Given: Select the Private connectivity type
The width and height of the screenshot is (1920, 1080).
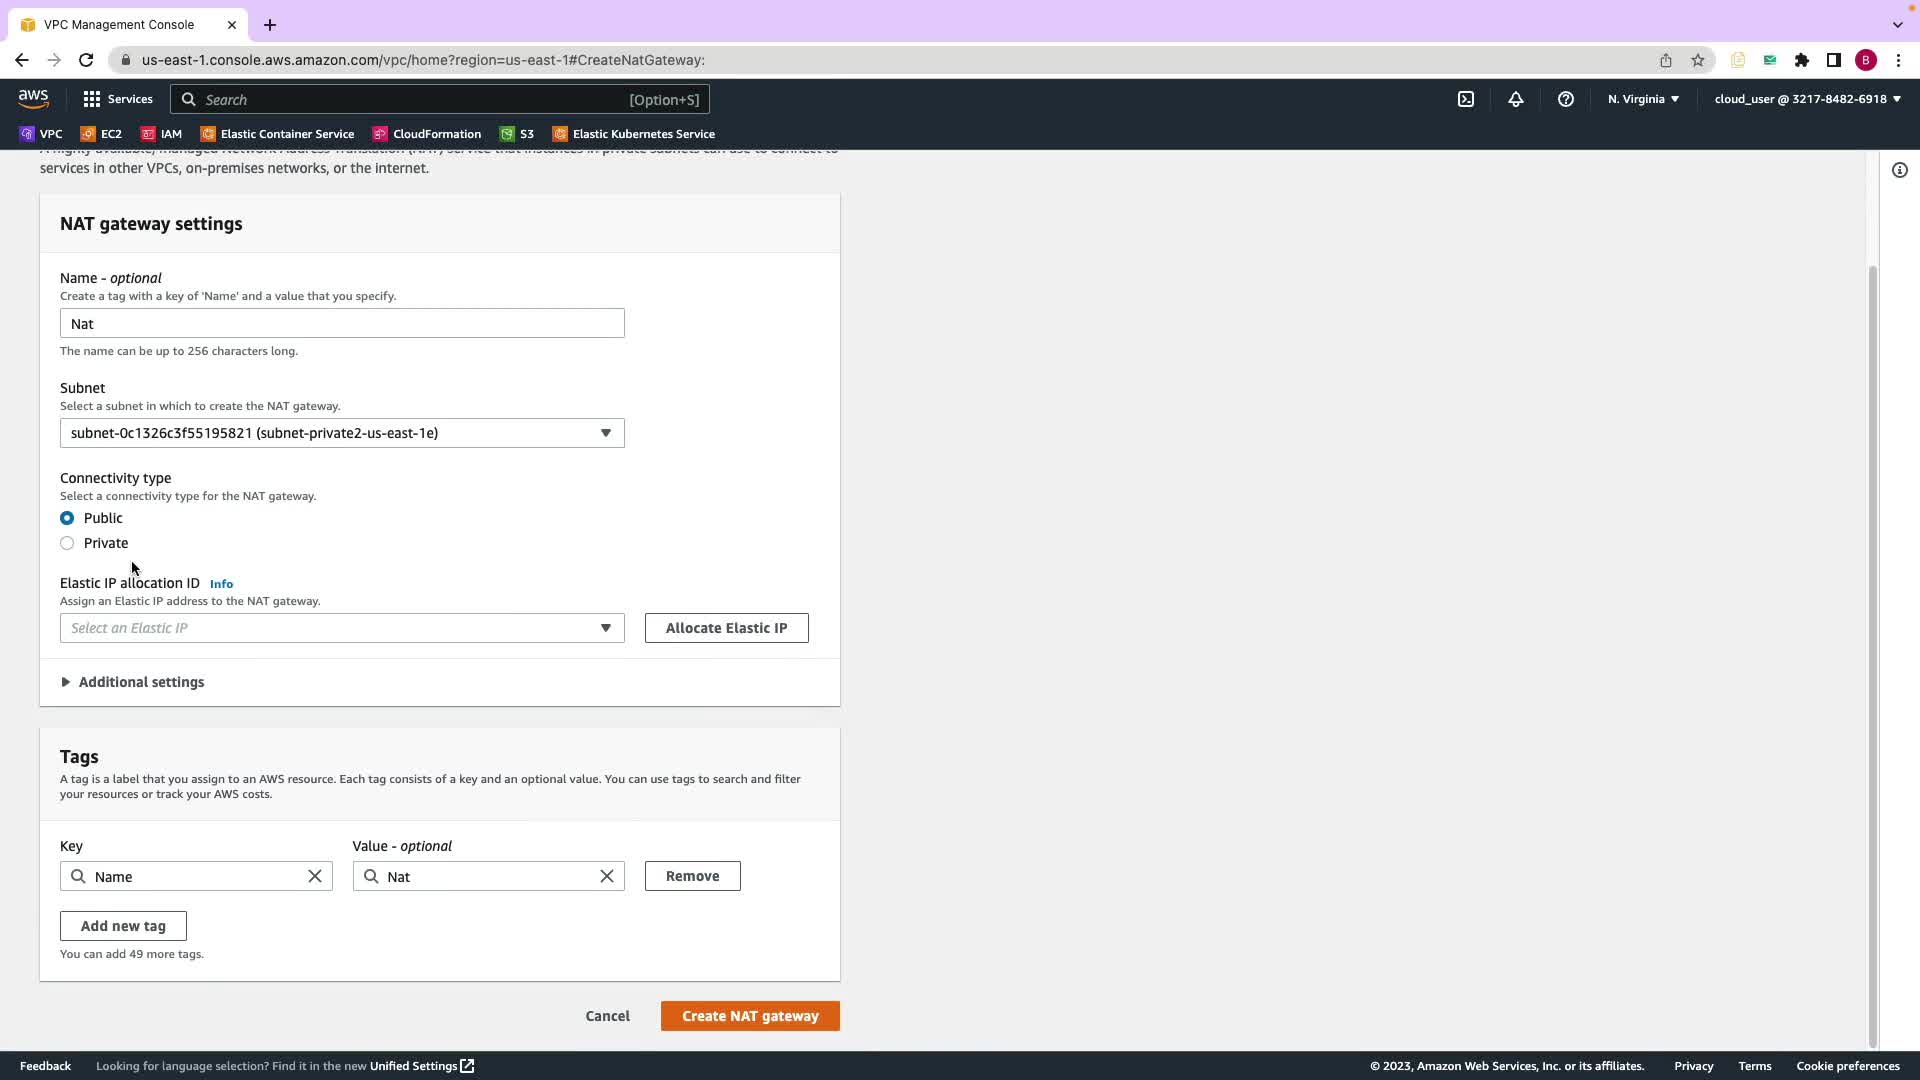Looking at the screenshot, I should (67, 543).
